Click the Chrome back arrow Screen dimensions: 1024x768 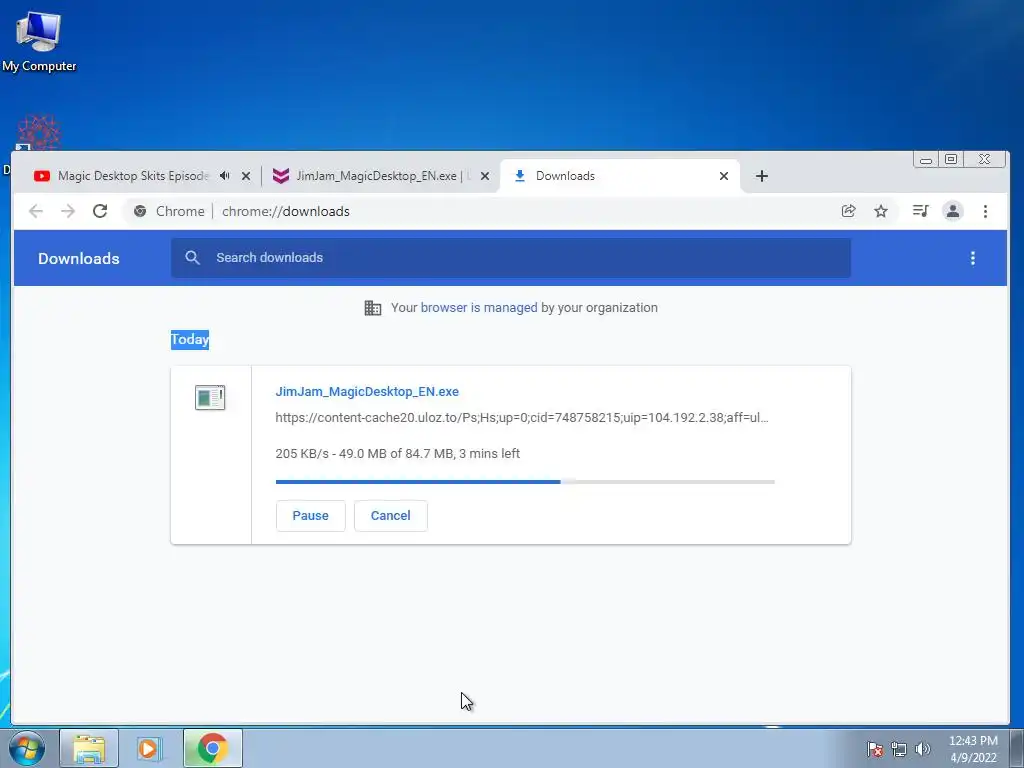click(36, 211)
